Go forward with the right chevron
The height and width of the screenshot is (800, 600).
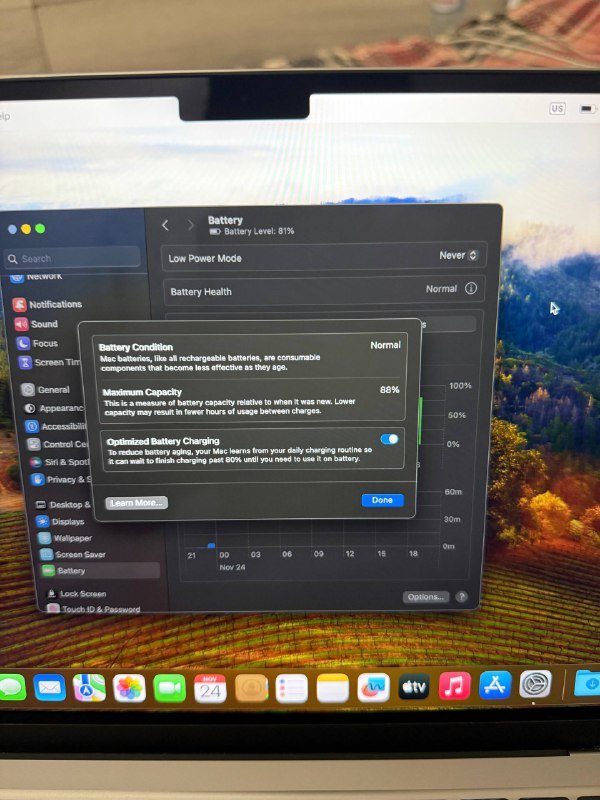(x=190, y=225)
